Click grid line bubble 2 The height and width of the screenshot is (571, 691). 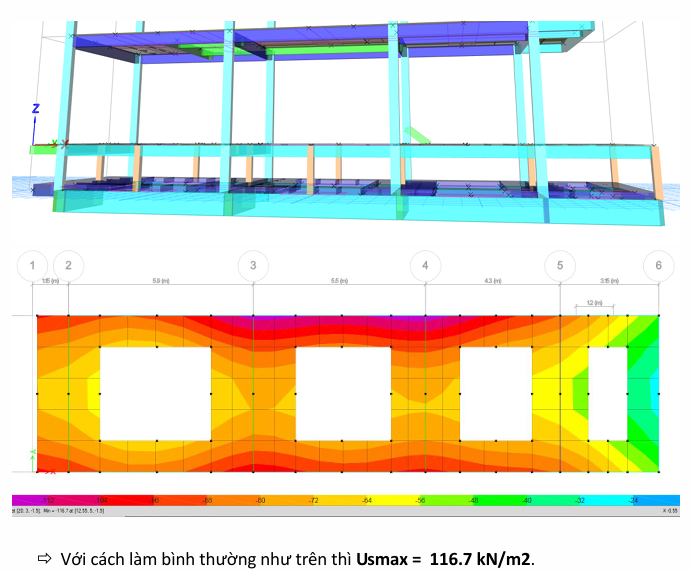pos(68,265)
